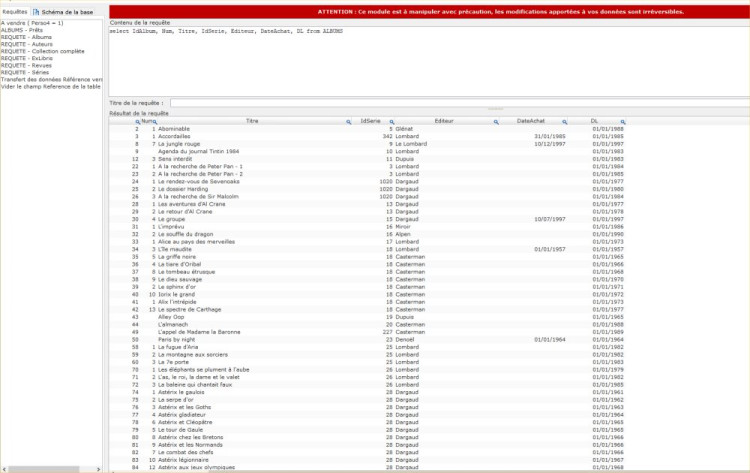Screen dimensions: 750x473
Task: Click the 'Le spectre de Carthage' title
Action: 189,309
